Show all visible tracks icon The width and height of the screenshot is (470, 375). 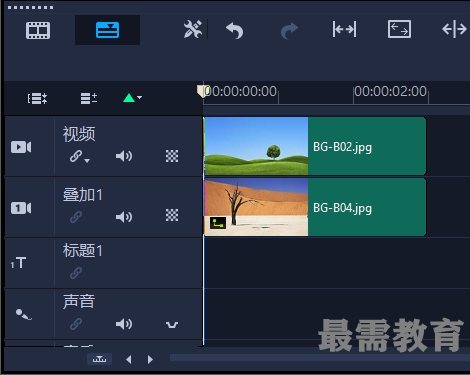click(x=37, y=98)
